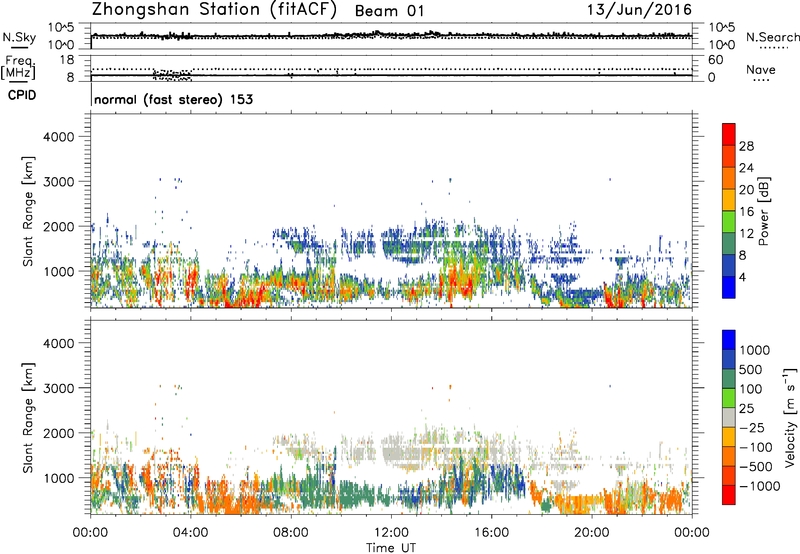This screenshot has width=800, height=554.
Task: Click the dotted line sample under "N.Search"
Action: pos(774,48)
